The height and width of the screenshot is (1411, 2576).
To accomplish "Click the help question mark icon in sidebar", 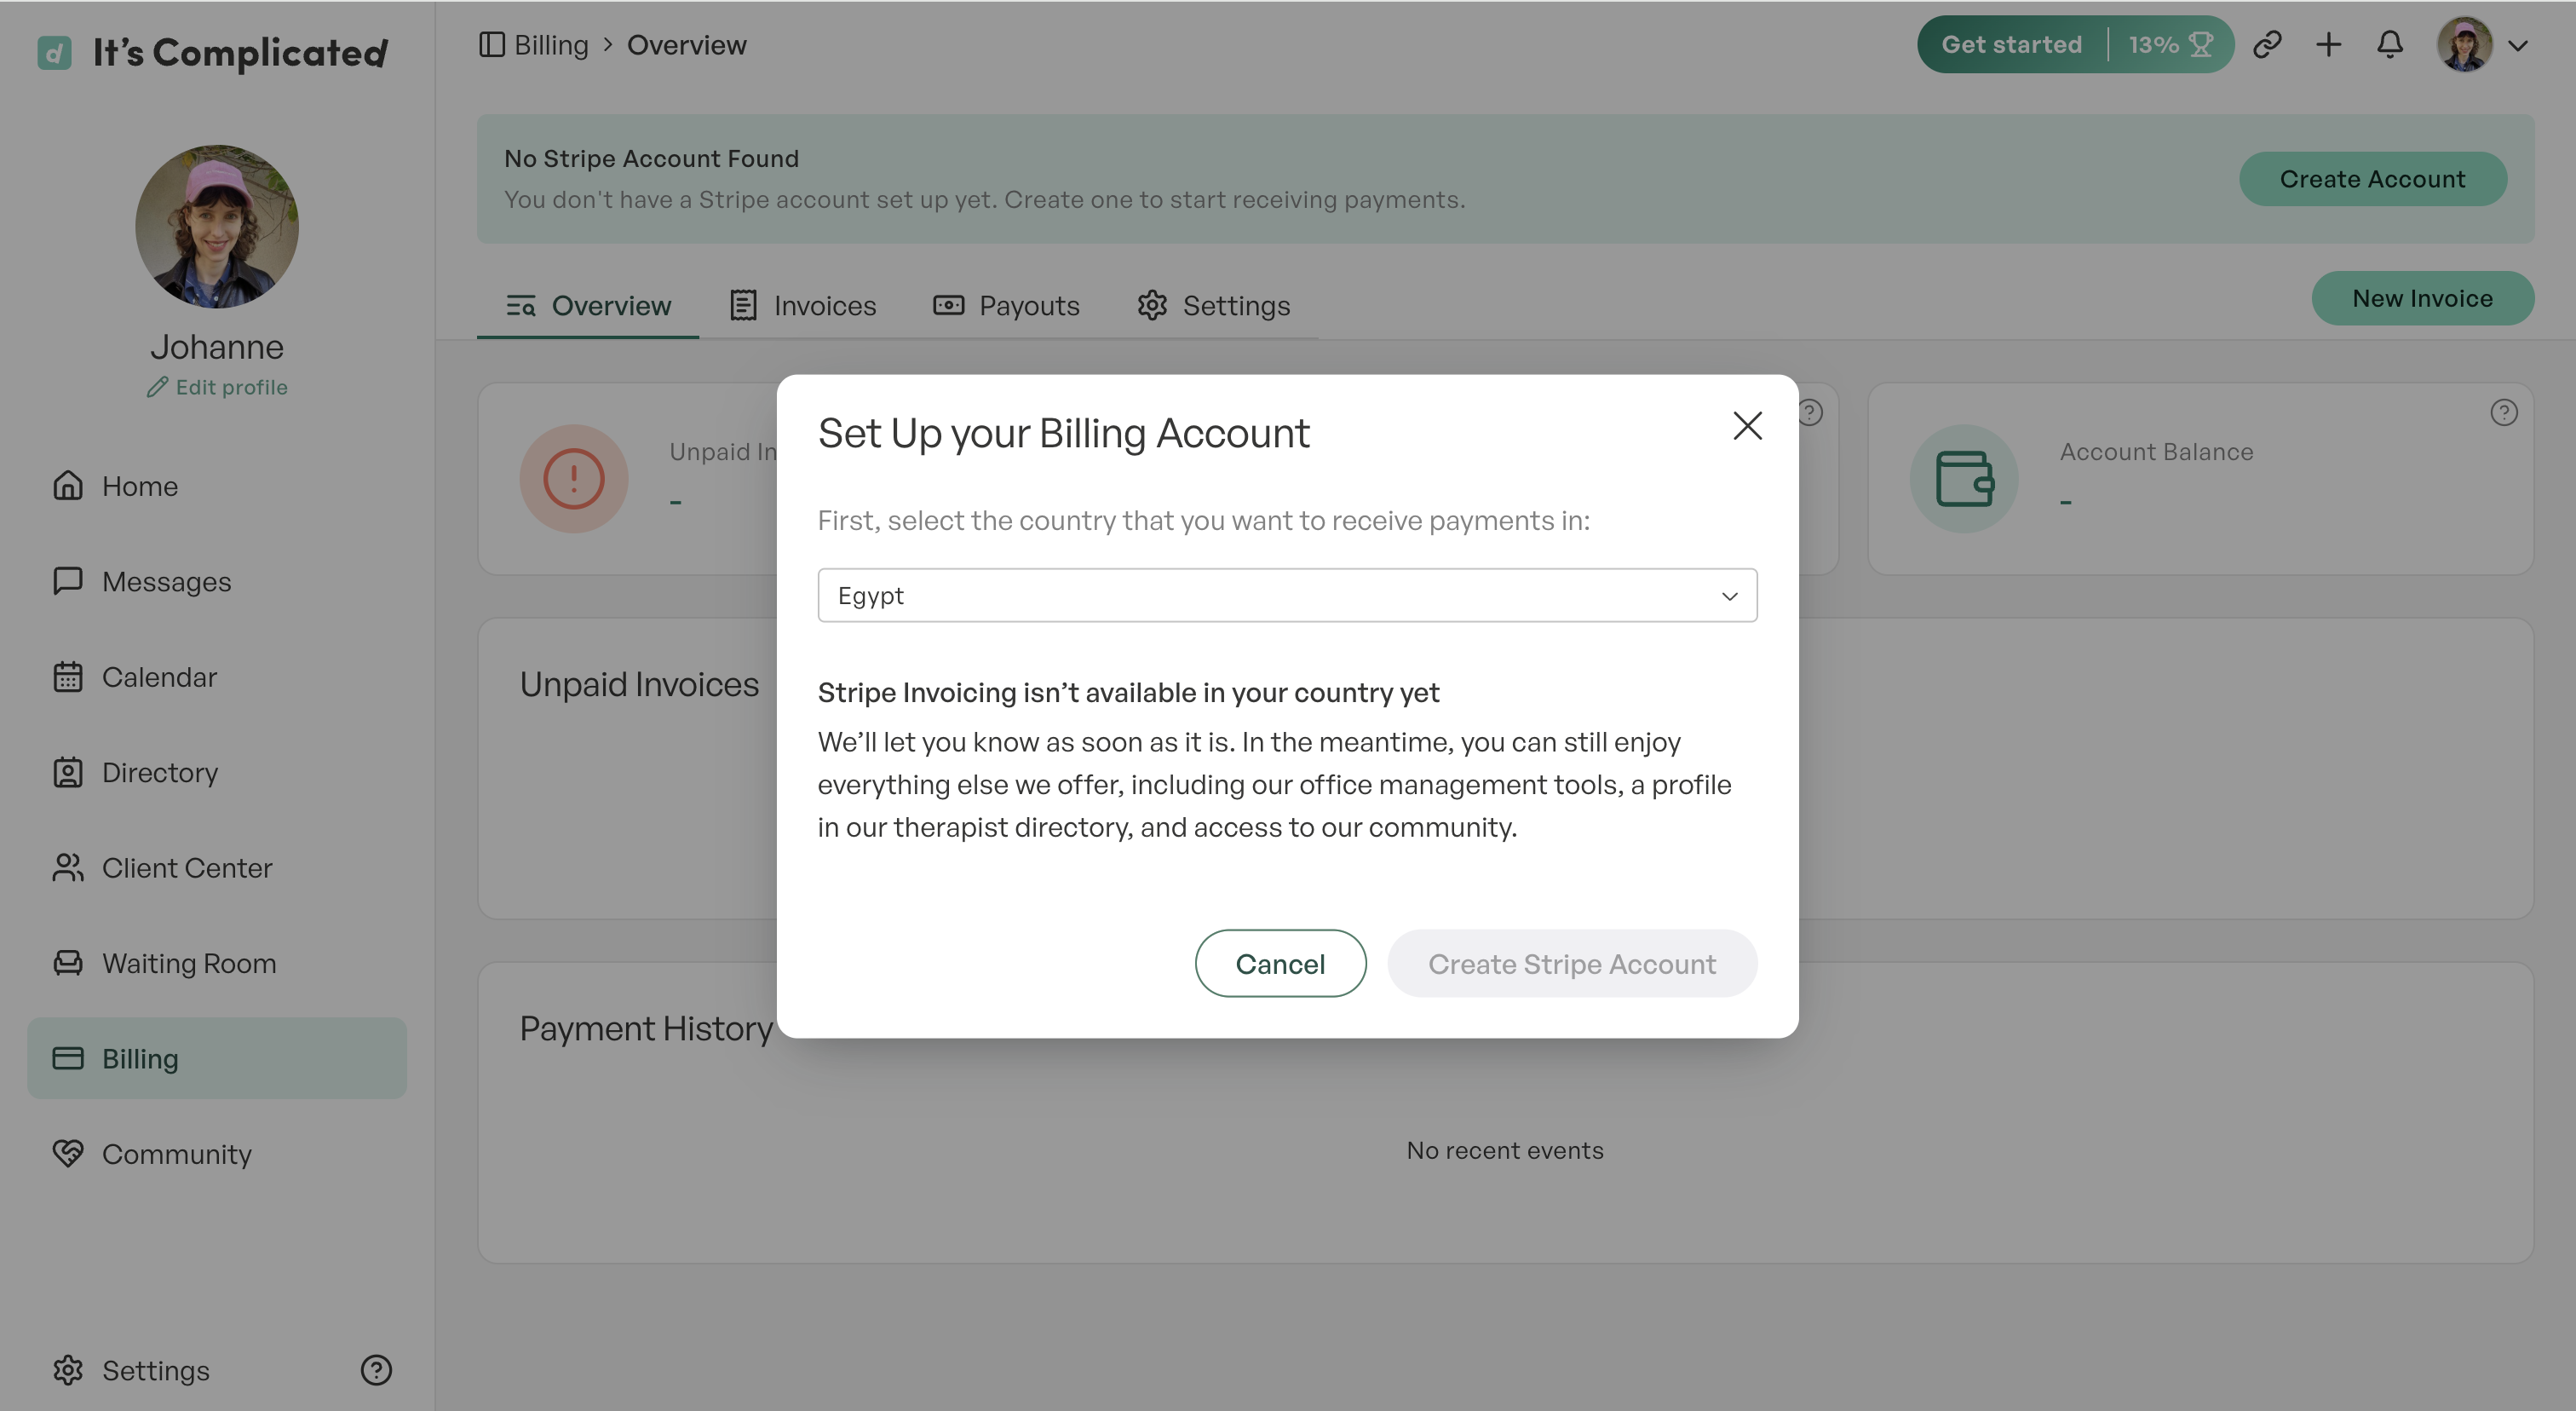I will [x=376, y=1370].
